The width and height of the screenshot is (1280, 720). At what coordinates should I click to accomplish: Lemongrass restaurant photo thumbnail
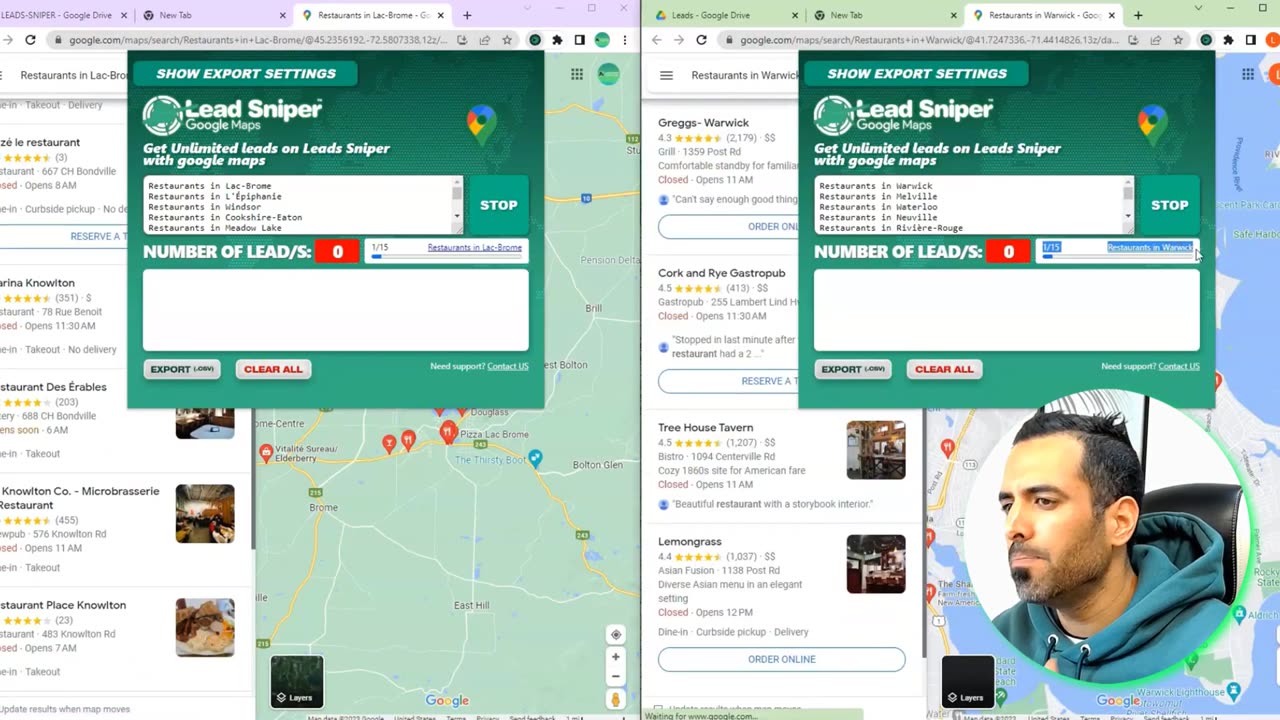[876, 564]
